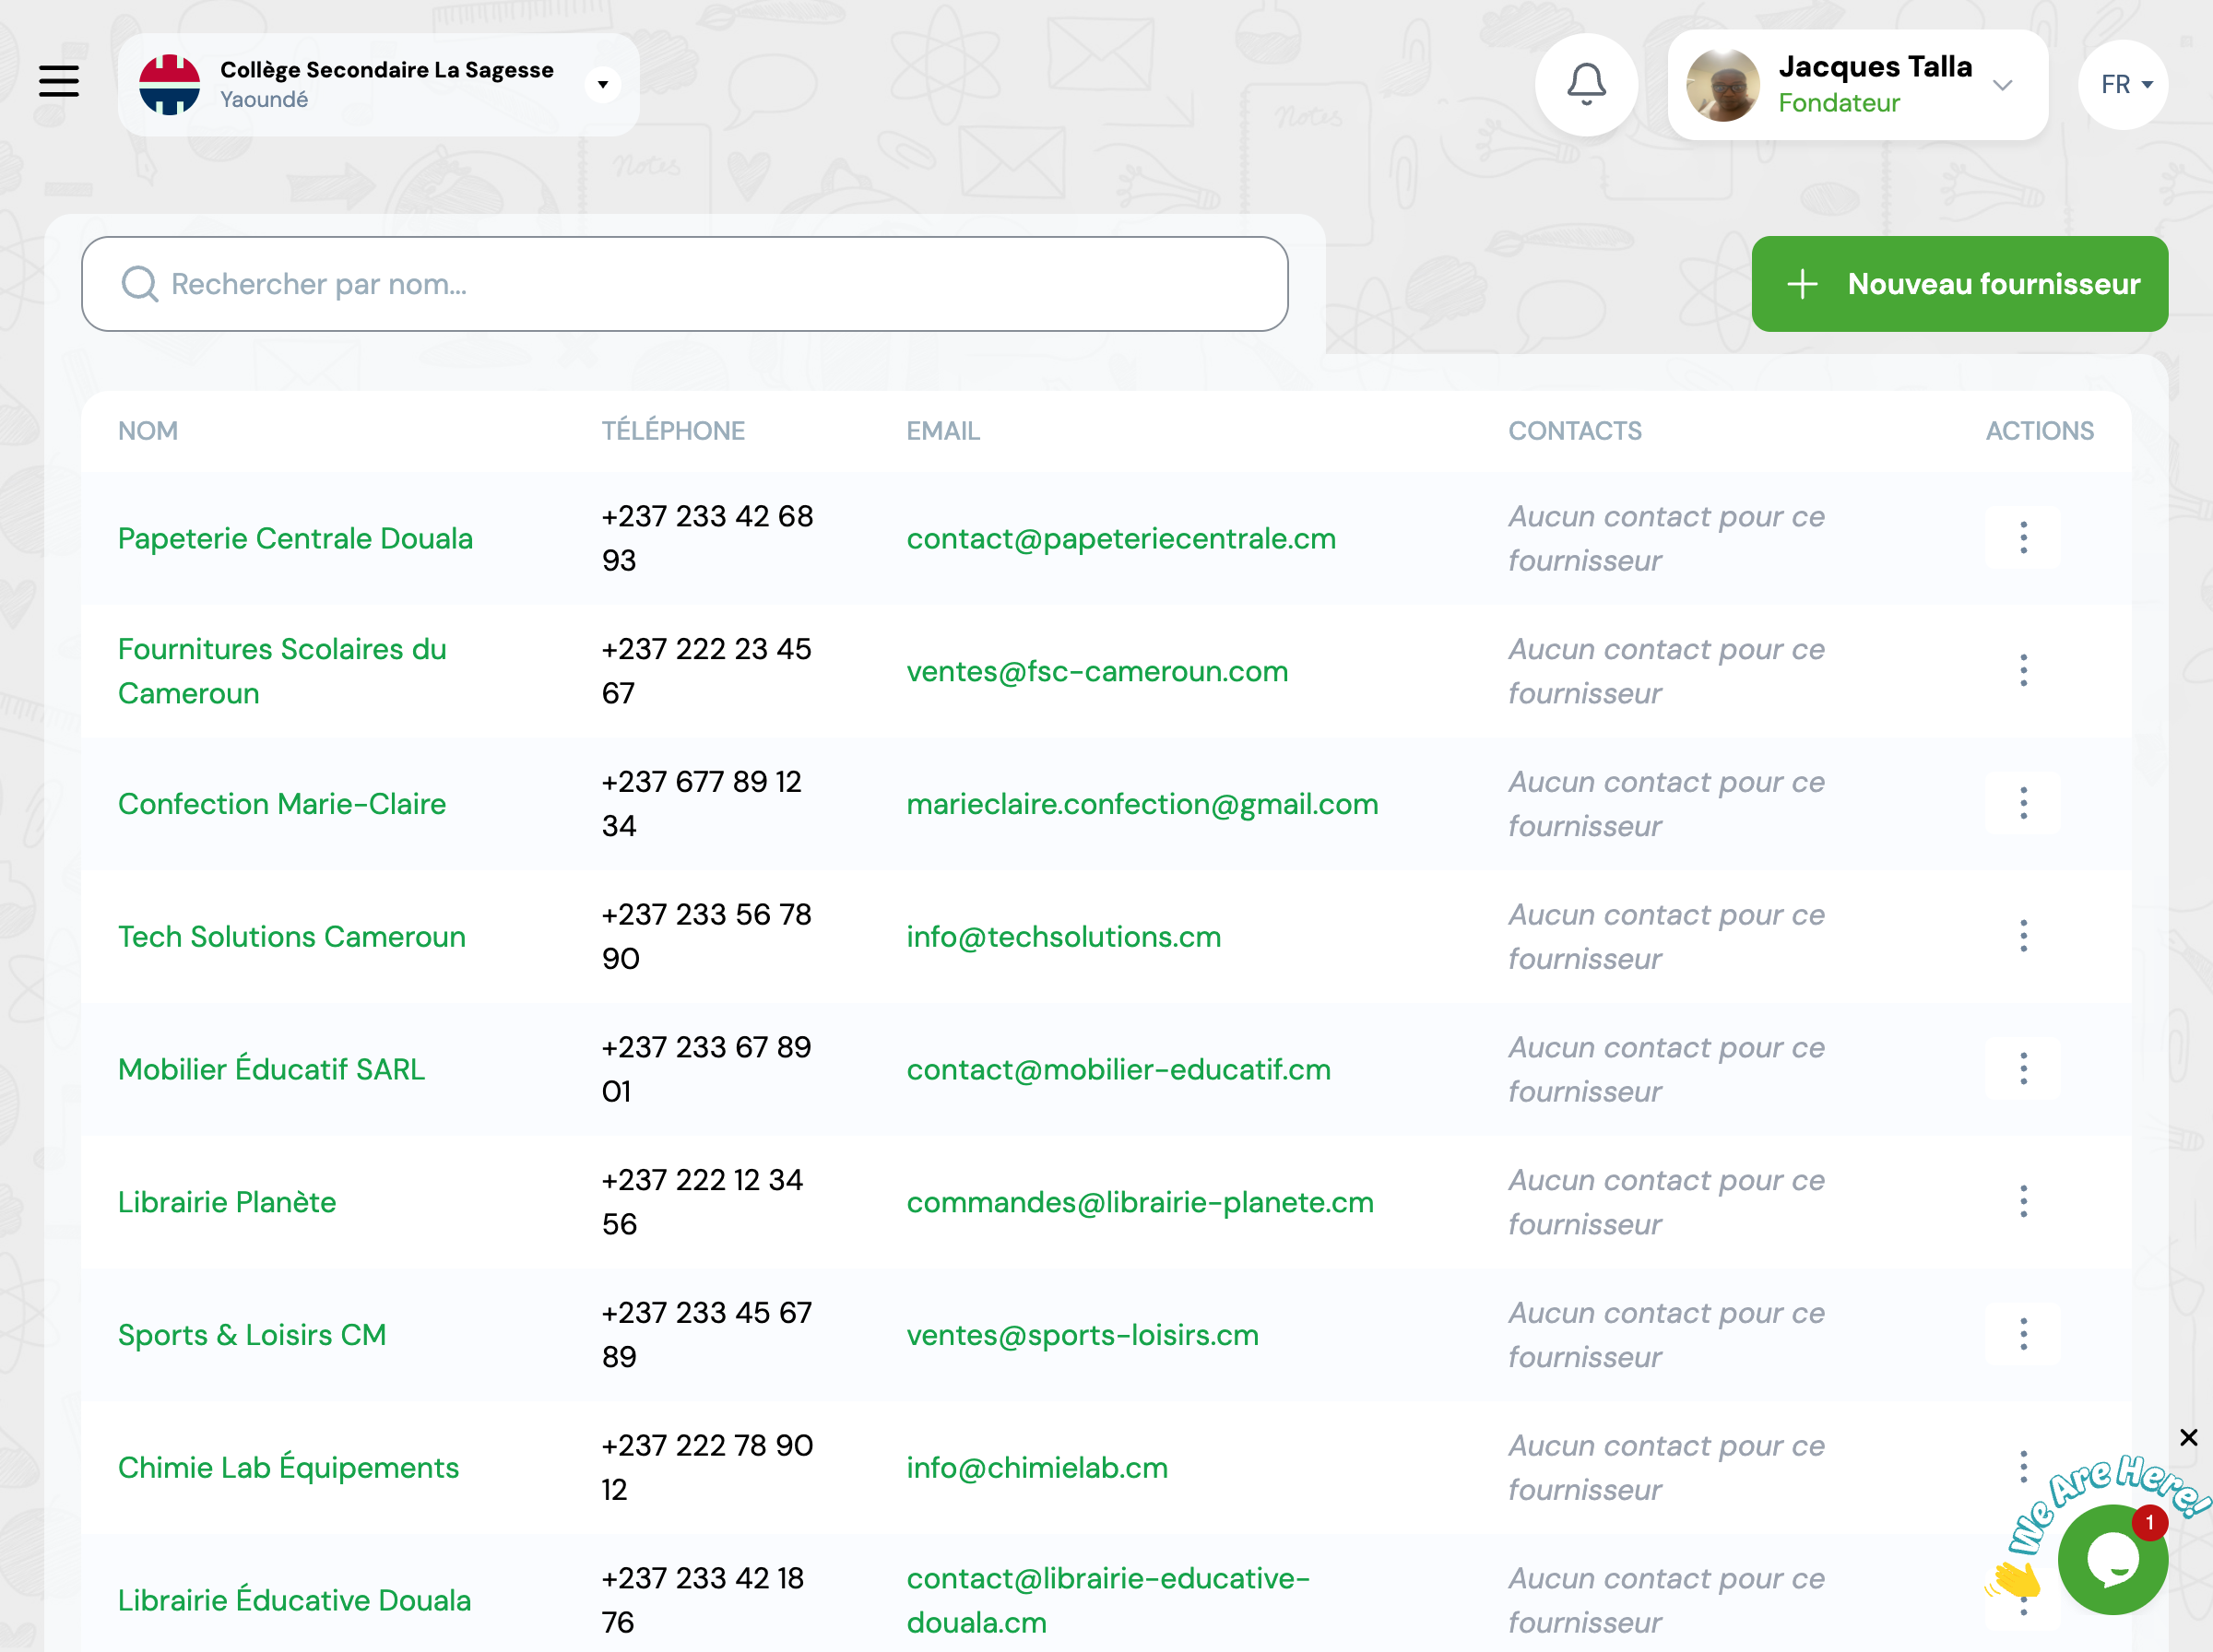This screenshot has width=2213, height=1652.
Task: Open actions menu for Sports & Loisirs CM
Action: point(2022,1334)
